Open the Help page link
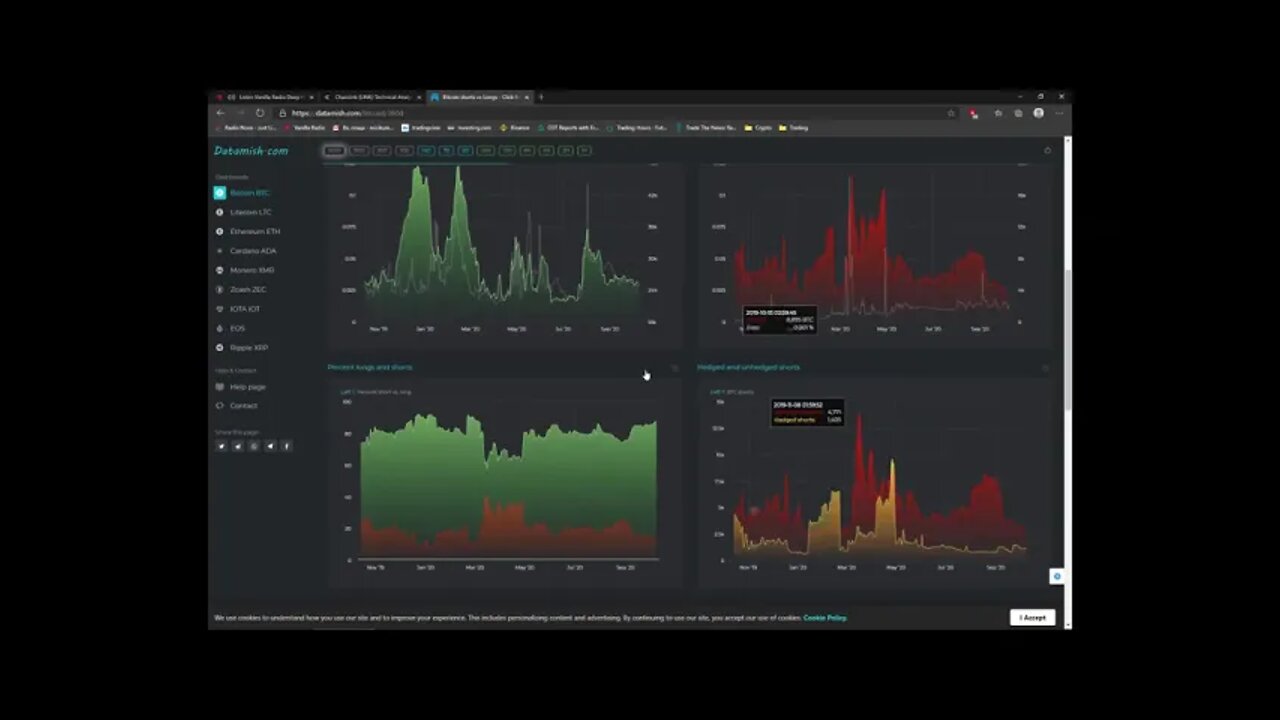1280x720 pixels. (x=248, y=387)
